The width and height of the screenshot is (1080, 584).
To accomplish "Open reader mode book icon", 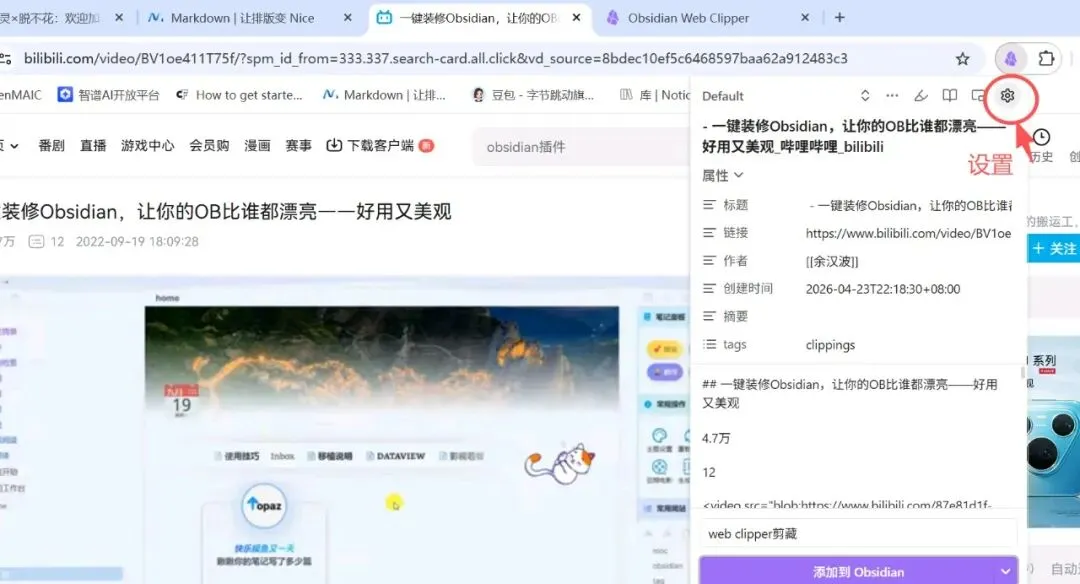I will 950,96.
